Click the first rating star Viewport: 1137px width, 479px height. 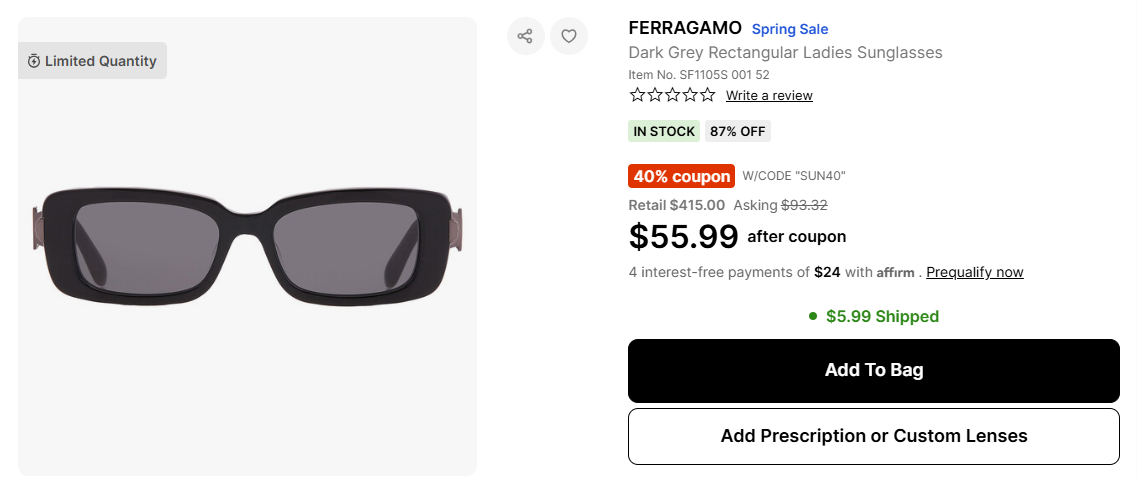click(637, 95)
